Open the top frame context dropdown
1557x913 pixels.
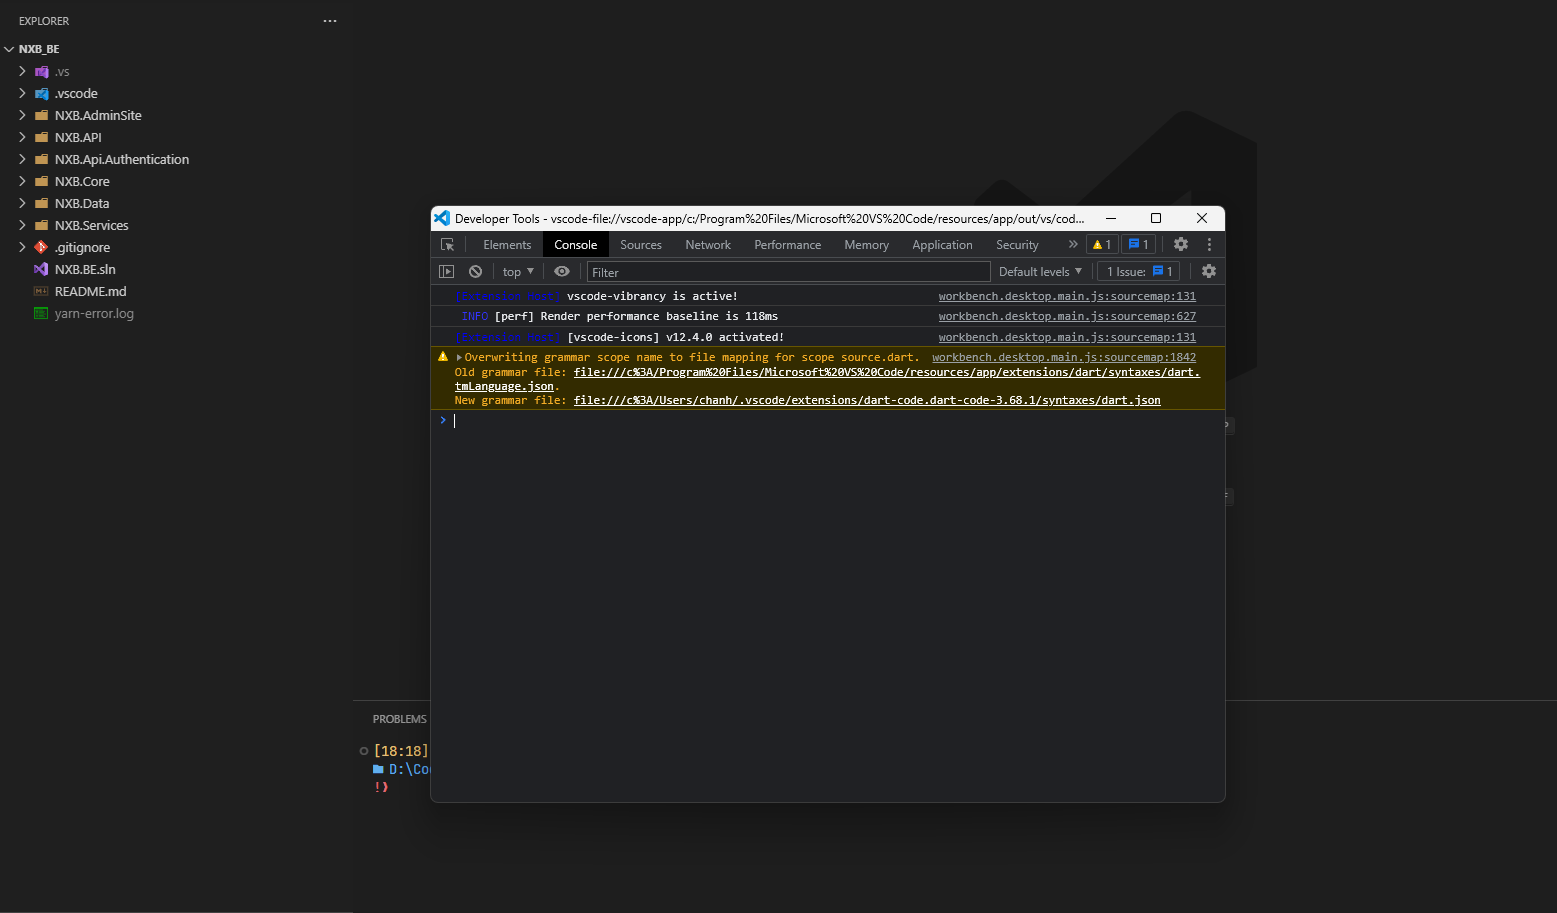point(517,271)
